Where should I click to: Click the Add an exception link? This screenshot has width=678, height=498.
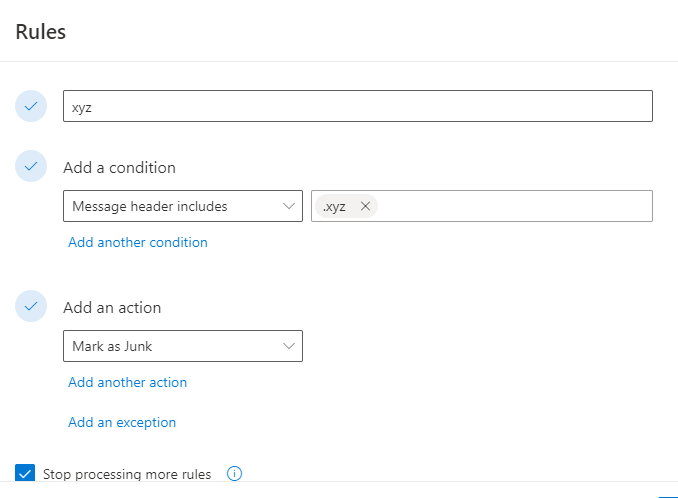coord(122,422)
